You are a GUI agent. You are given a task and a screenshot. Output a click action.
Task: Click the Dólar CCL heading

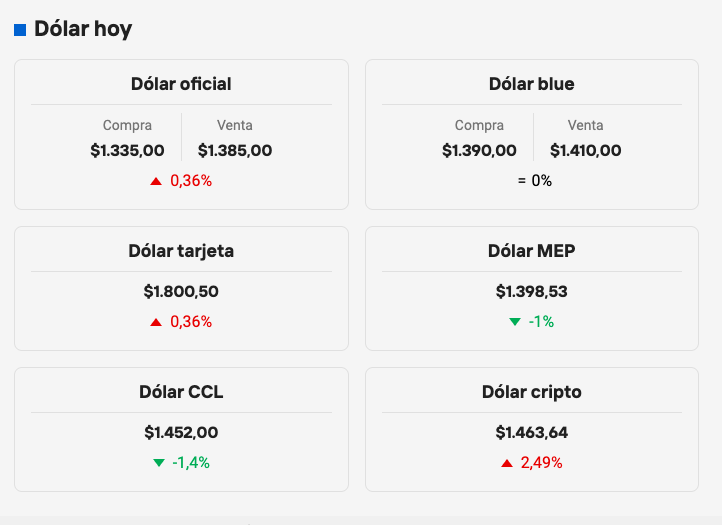click(181, 392)
